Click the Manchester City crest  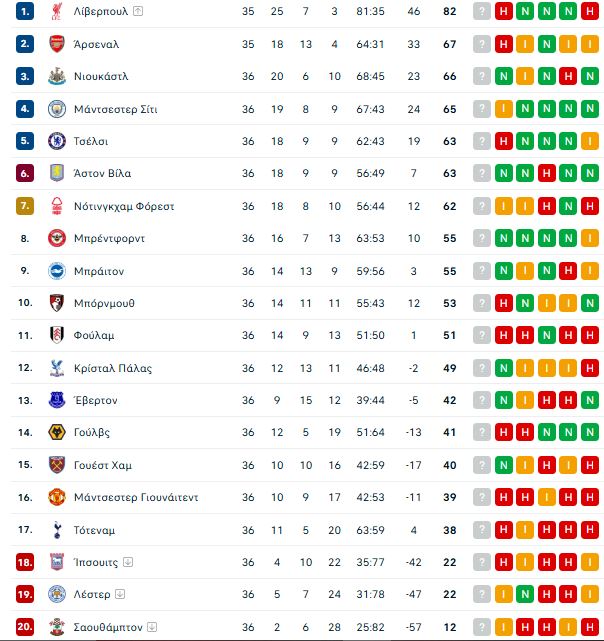click(x=57, y=109)
